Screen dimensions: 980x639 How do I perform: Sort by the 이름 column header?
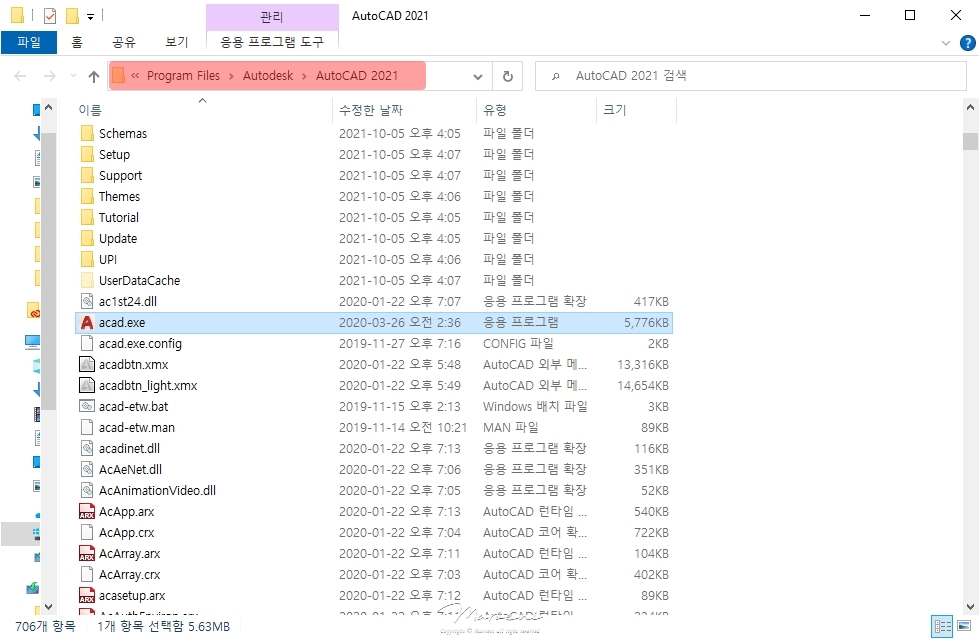click(x=89, y=110)
